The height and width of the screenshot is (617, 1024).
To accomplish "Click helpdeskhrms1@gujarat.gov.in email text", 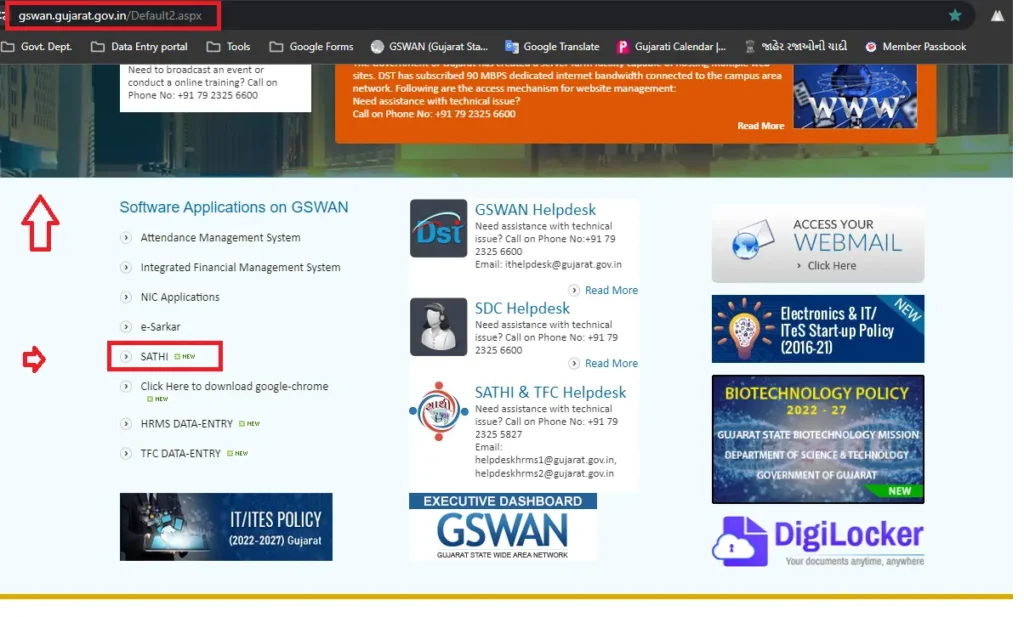I will coord(545,460).
